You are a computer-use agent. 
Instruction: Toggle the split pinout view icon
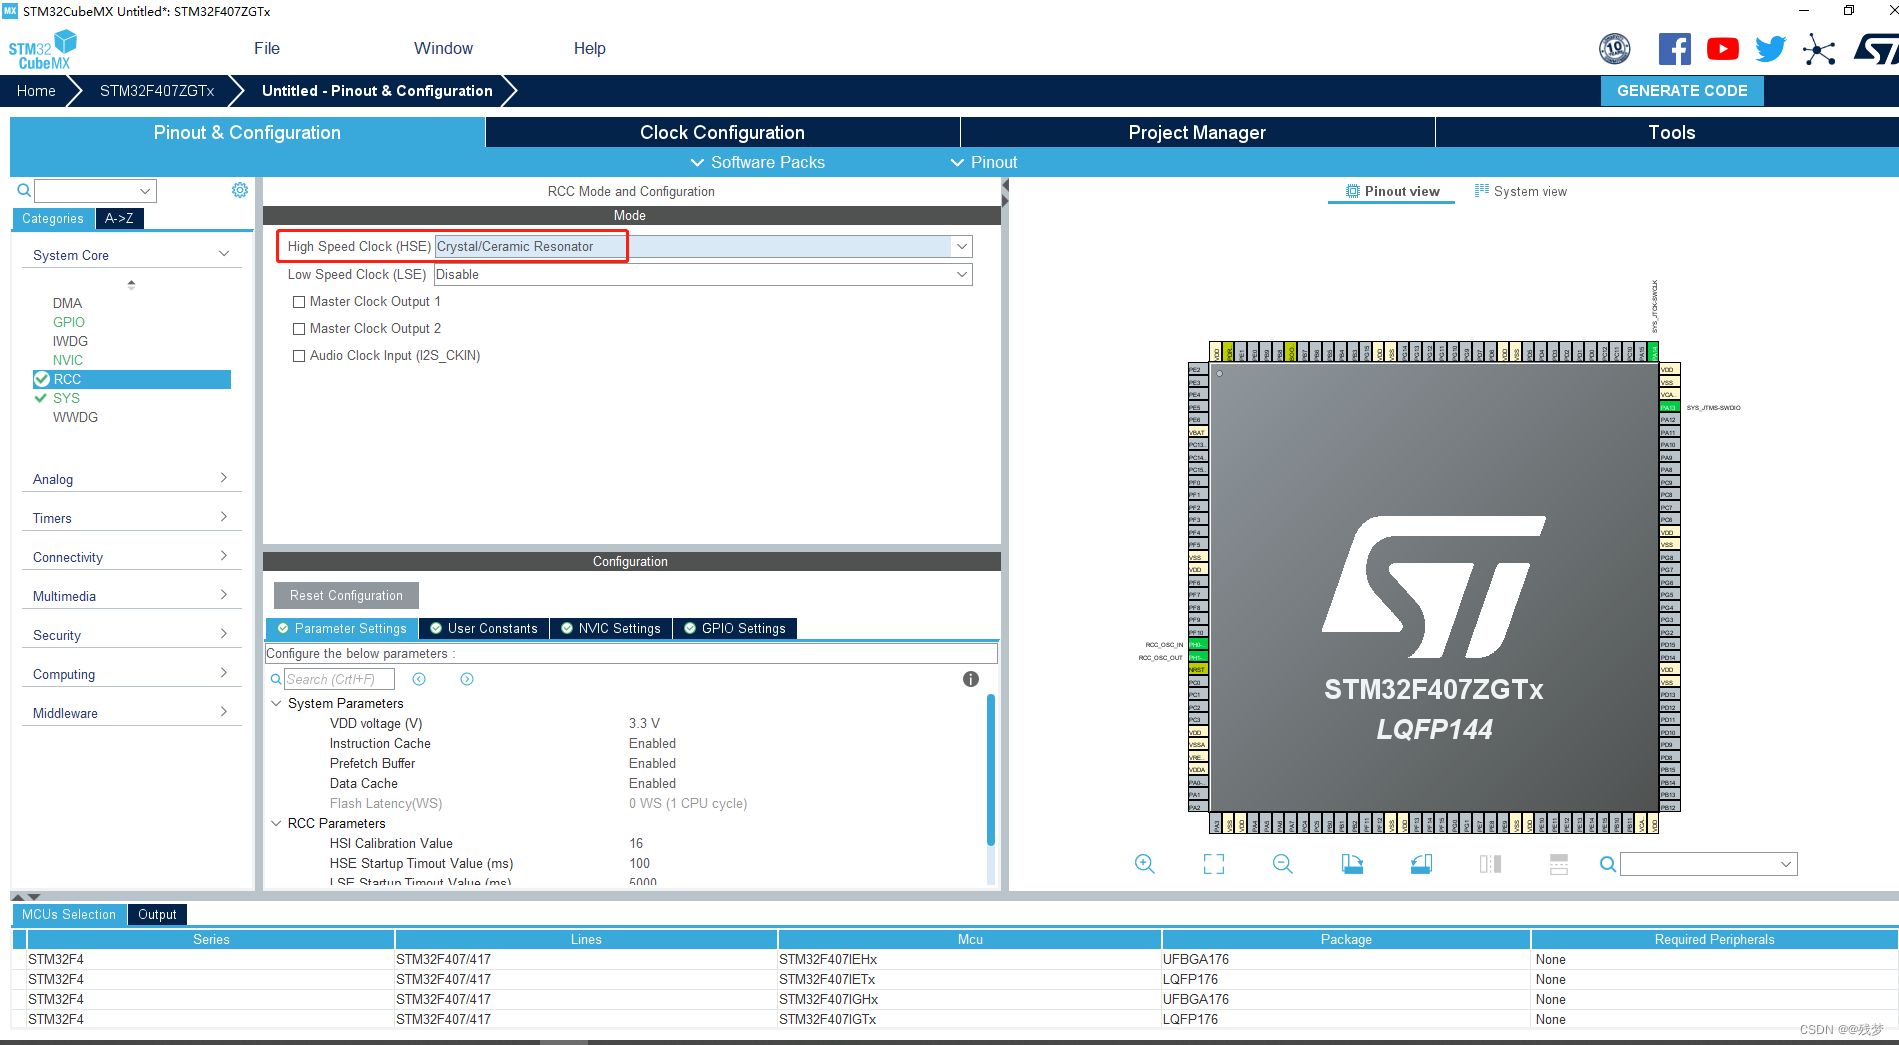coord(1490,864)
